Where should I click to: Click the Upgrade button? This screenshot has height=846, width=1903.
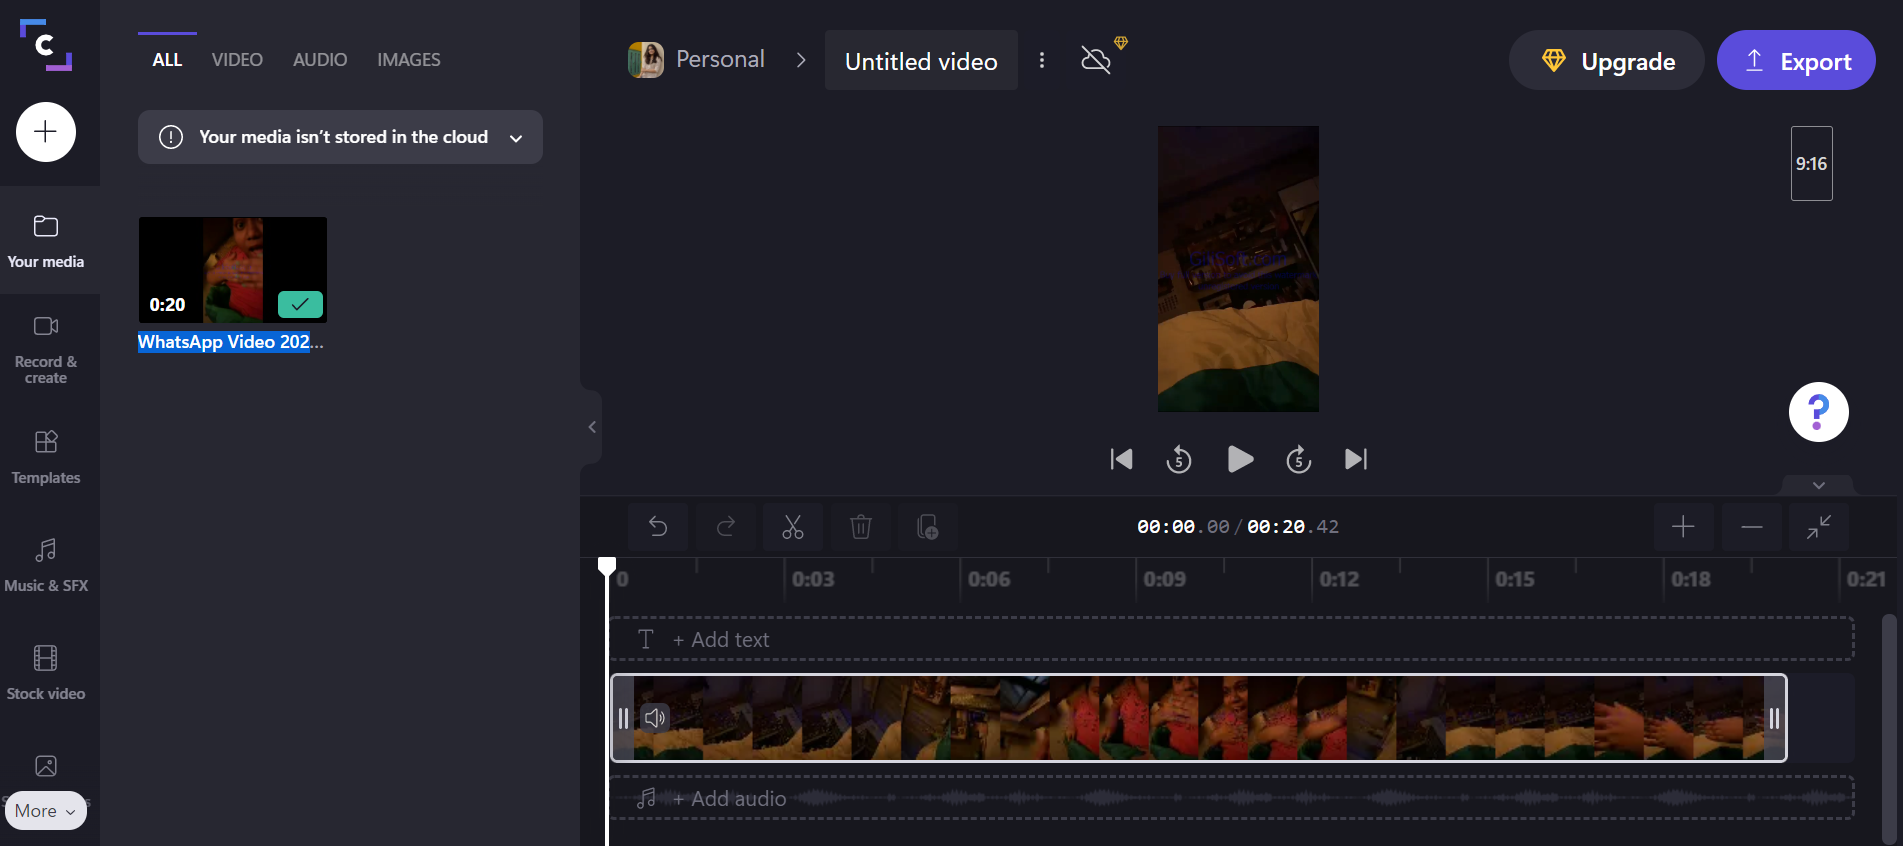tap(1607, 61)
